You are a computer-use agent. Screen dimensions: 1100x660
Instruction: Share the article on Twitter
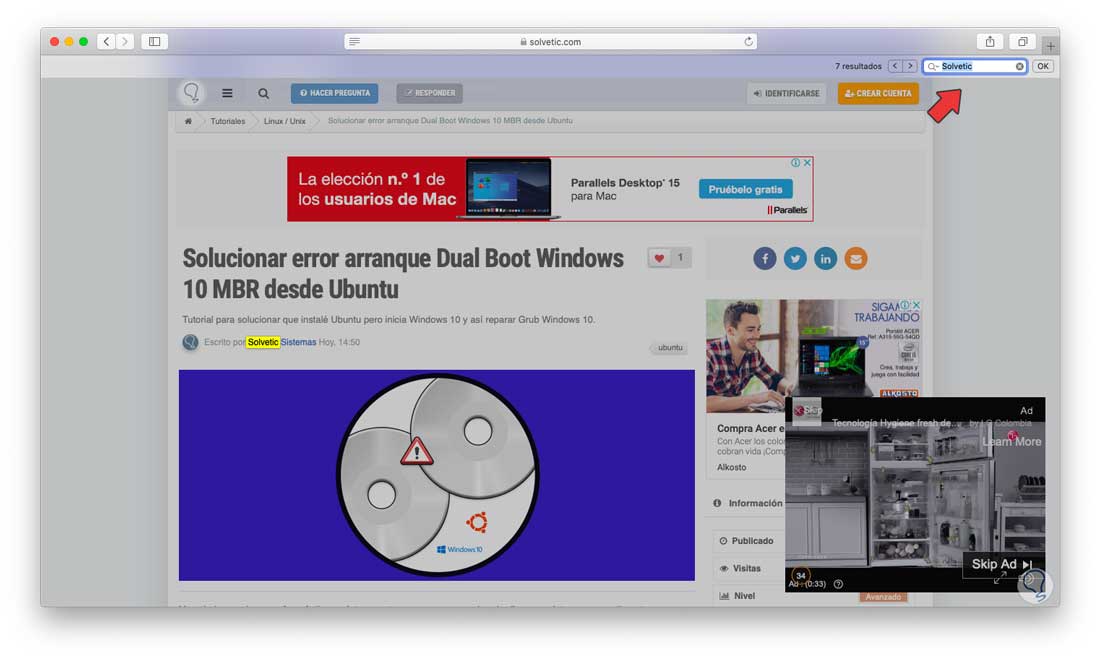(x=795, y=259)
